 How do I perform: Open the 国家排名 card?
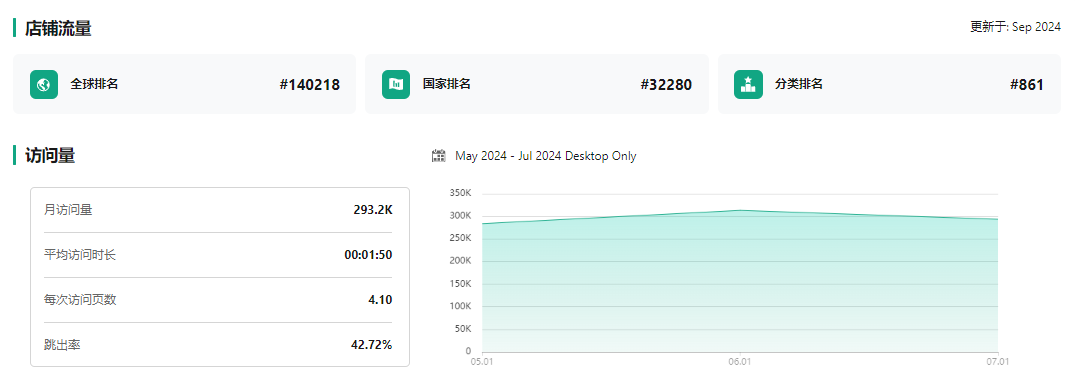coord(537,84)
